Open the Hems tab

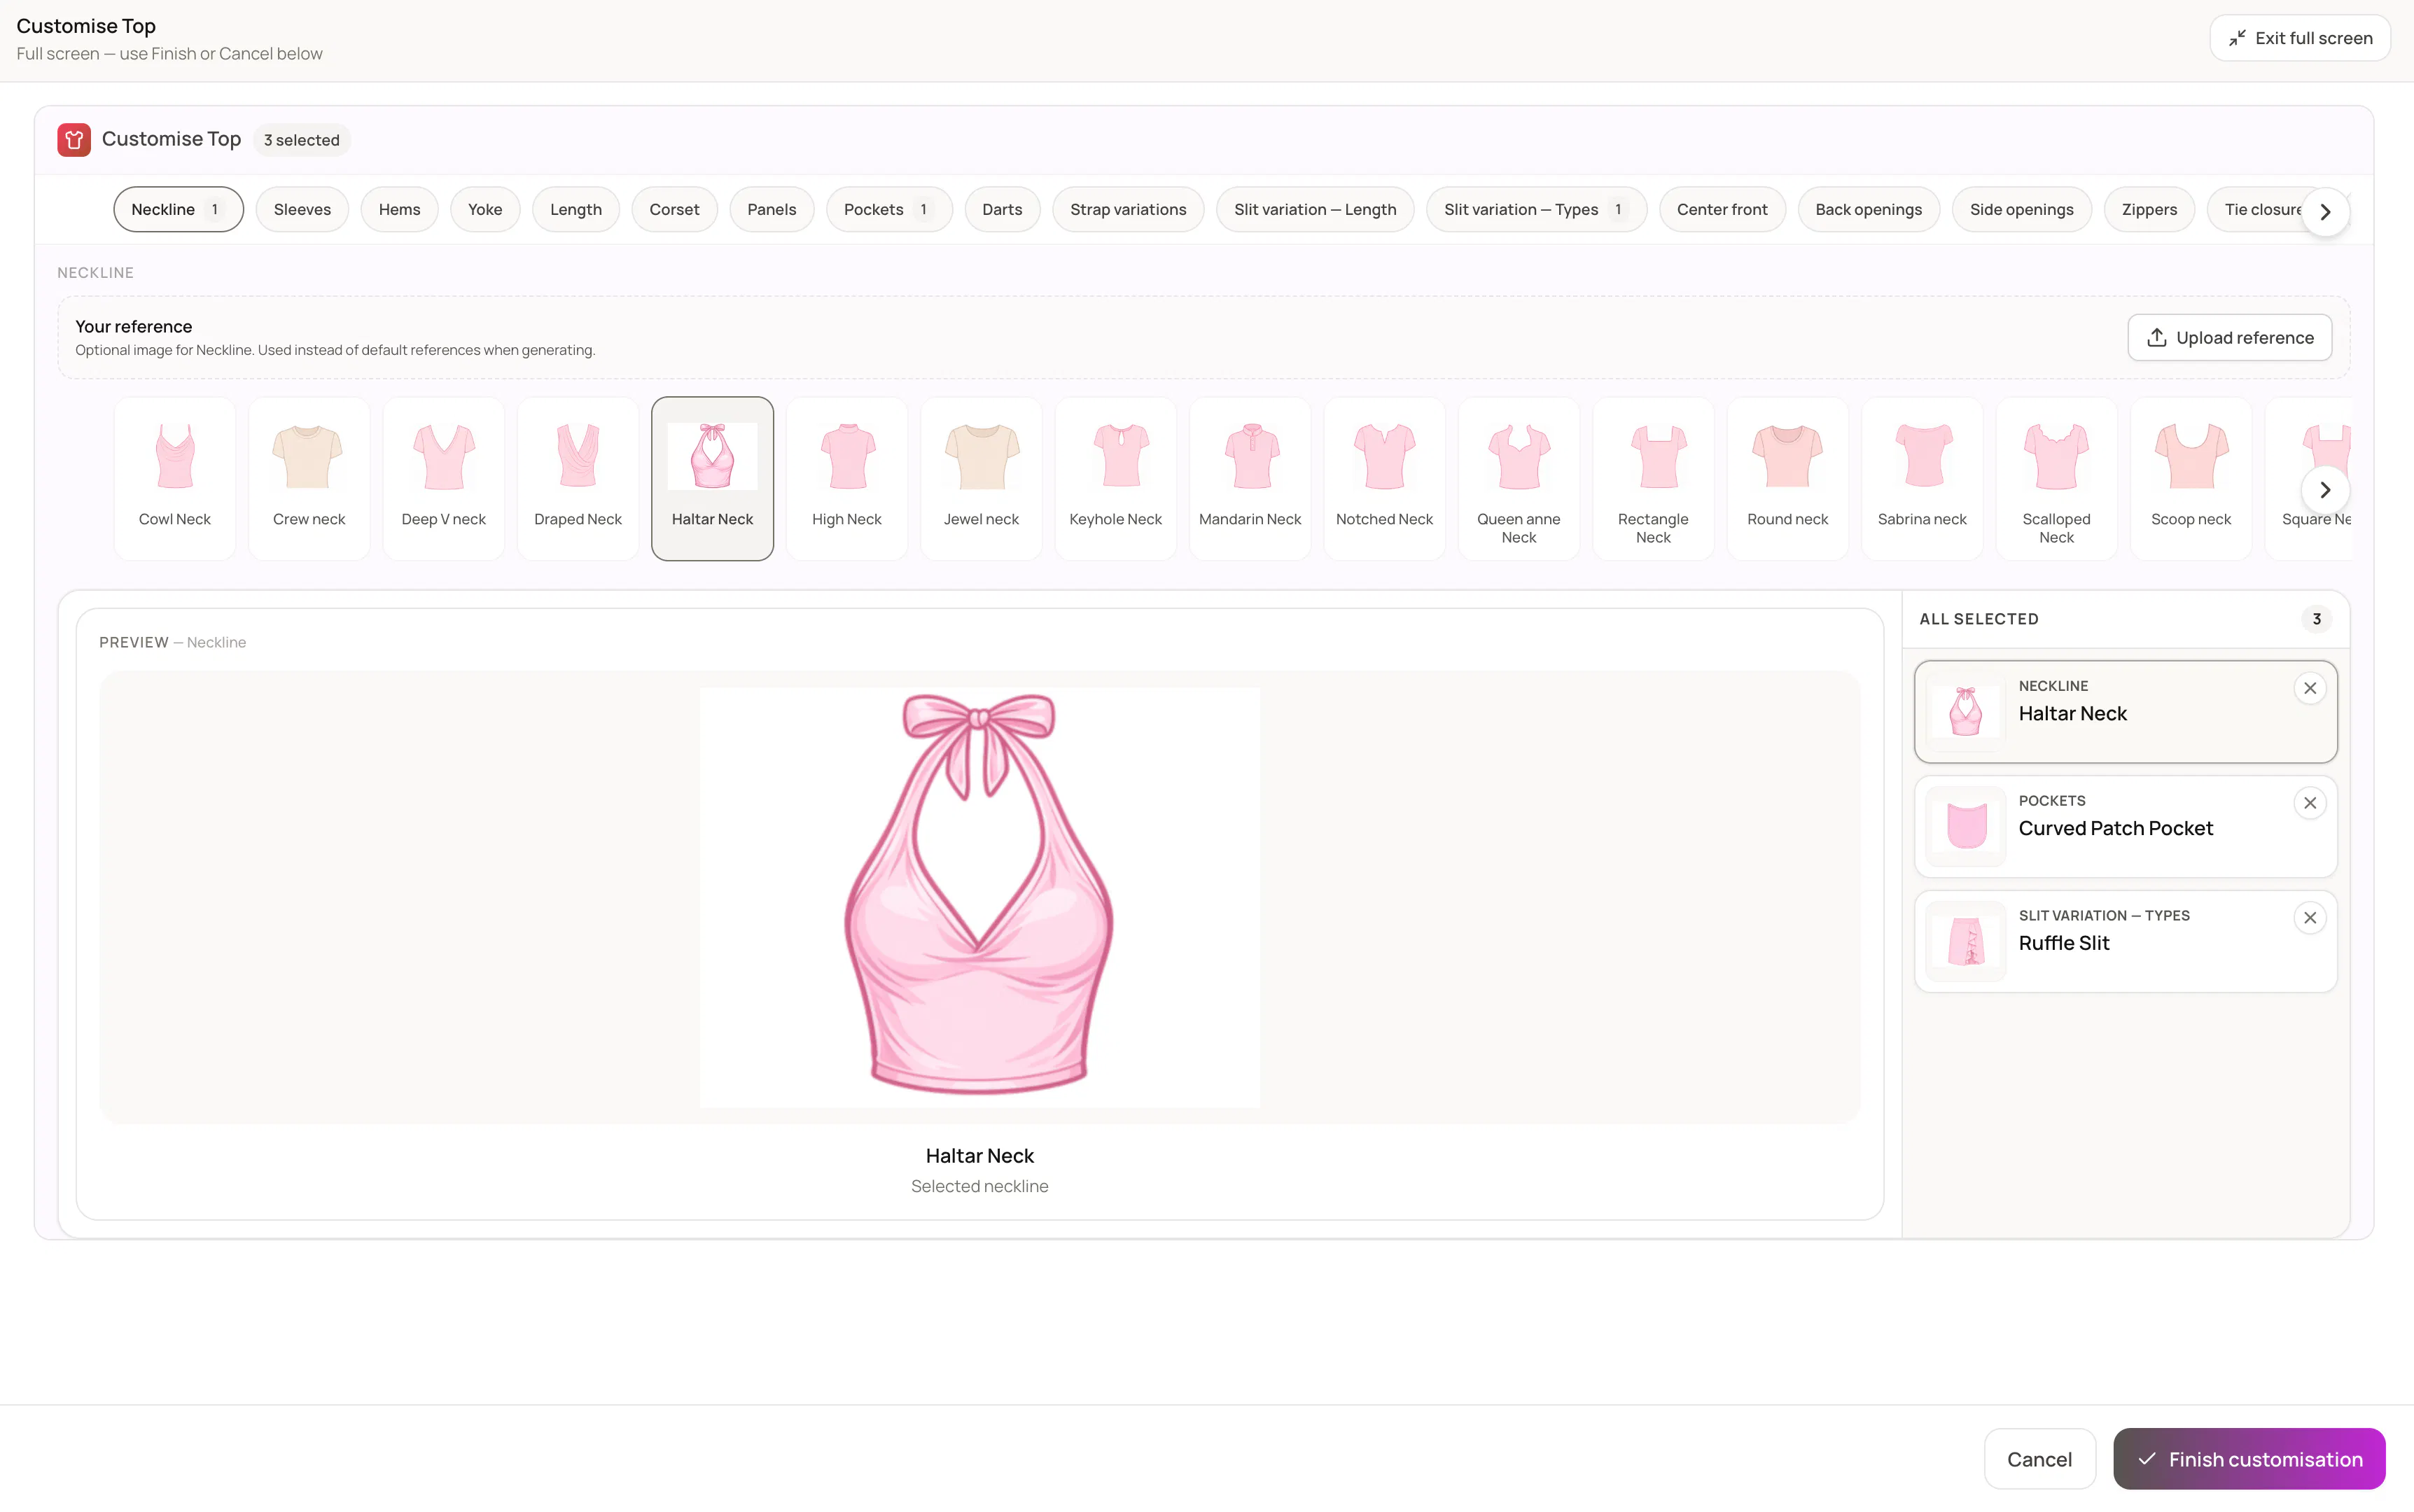[x=399, y=210]
